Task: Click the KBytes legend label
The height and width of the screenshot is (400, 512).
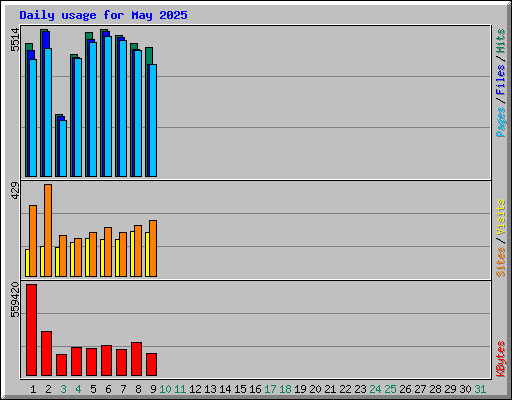Action: coord(500,359)
